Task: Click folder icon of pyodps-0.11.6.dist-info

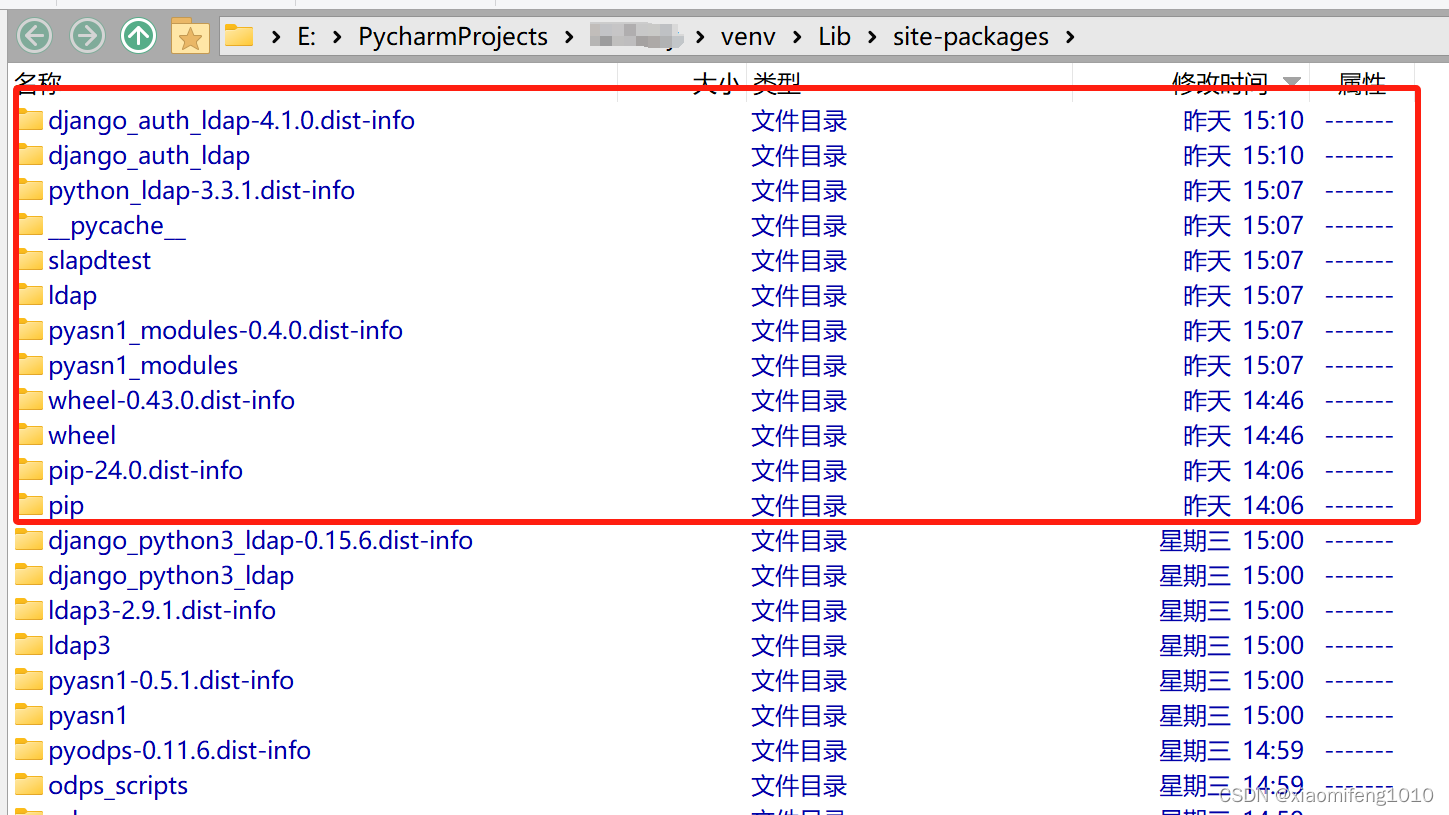Action: click(30, 750)
